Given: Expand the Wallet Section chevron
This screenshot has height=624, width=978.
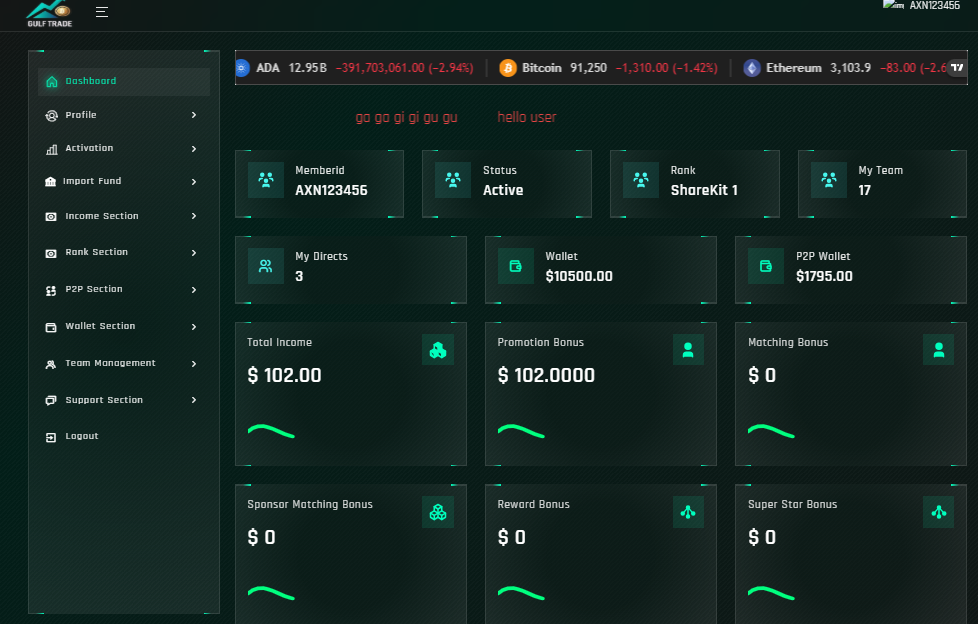Looking at the screenshot, I should tap(193, 326).
